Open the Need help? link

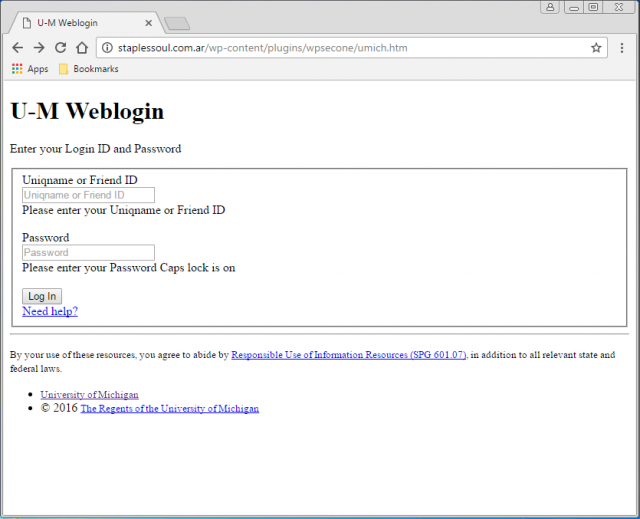coord(50,311)
